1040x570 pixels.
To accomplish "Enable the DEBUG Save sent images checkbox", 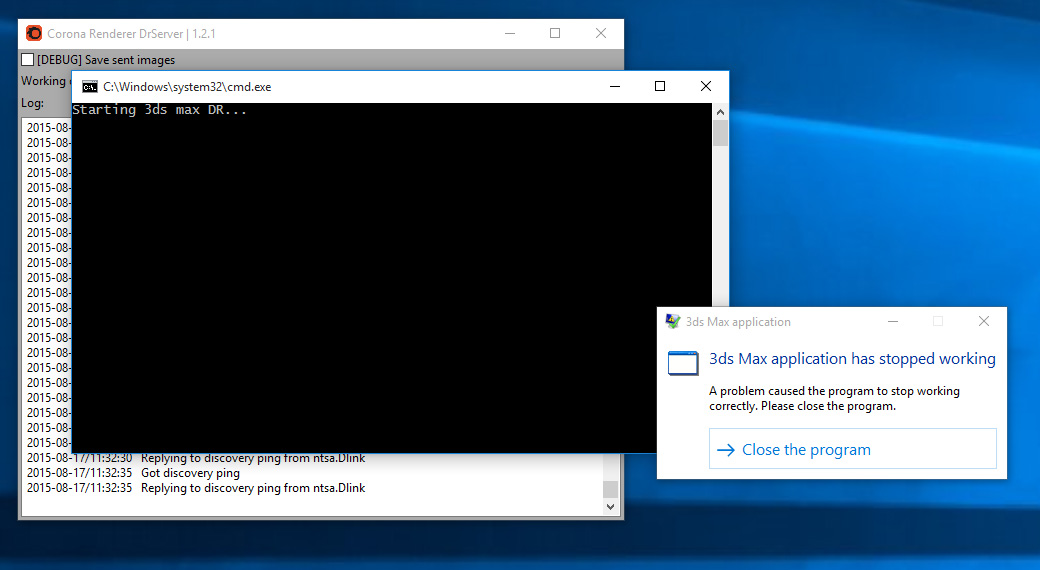I will coord(28,60).
